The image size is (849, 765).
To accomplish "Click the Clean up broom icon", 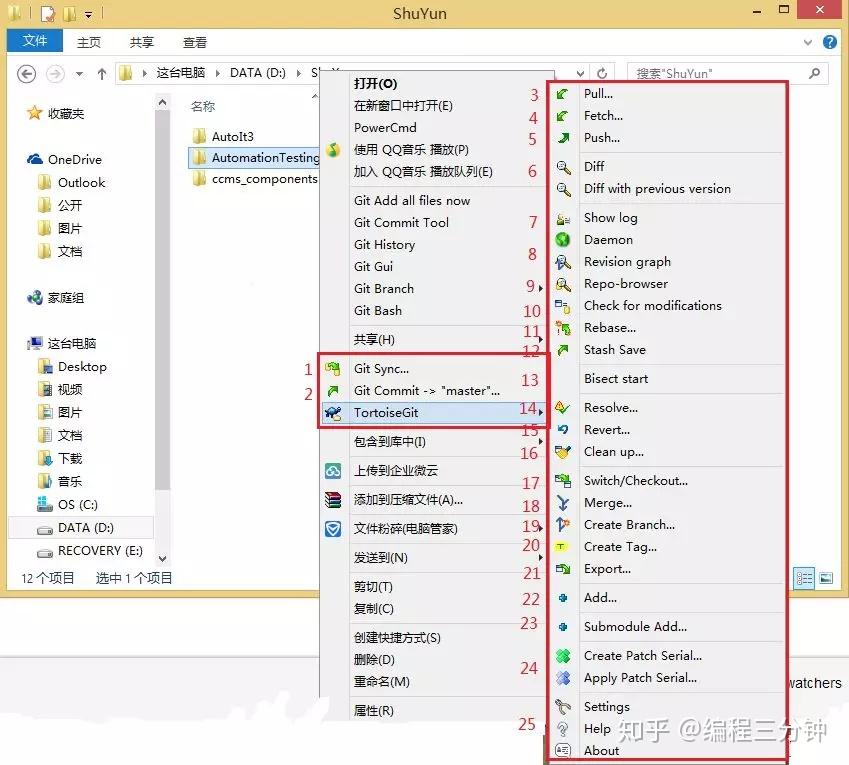I will [x=563, y=452].
